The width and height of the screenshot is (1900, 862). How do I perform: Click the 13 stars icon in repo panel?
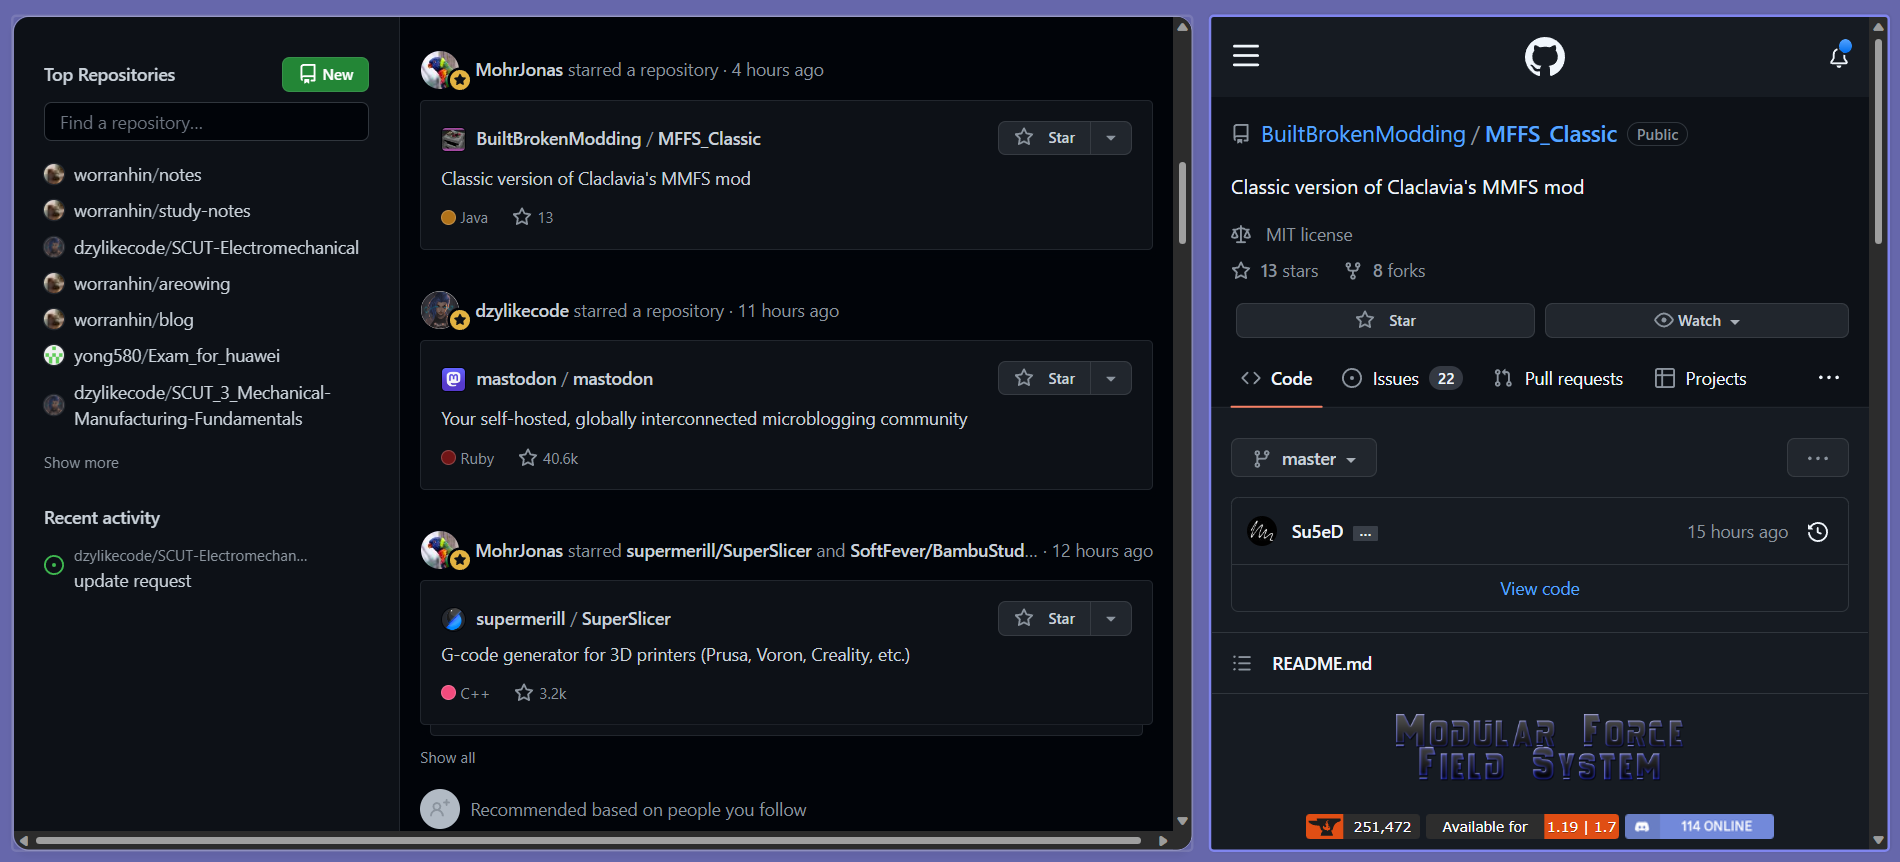pos(1241,270)
